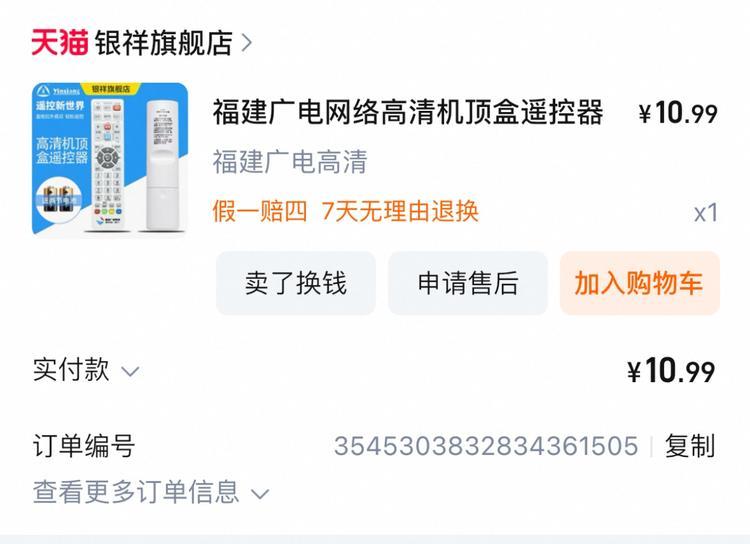View the 假一赔四 guarantee tag

tap(259, 211)
